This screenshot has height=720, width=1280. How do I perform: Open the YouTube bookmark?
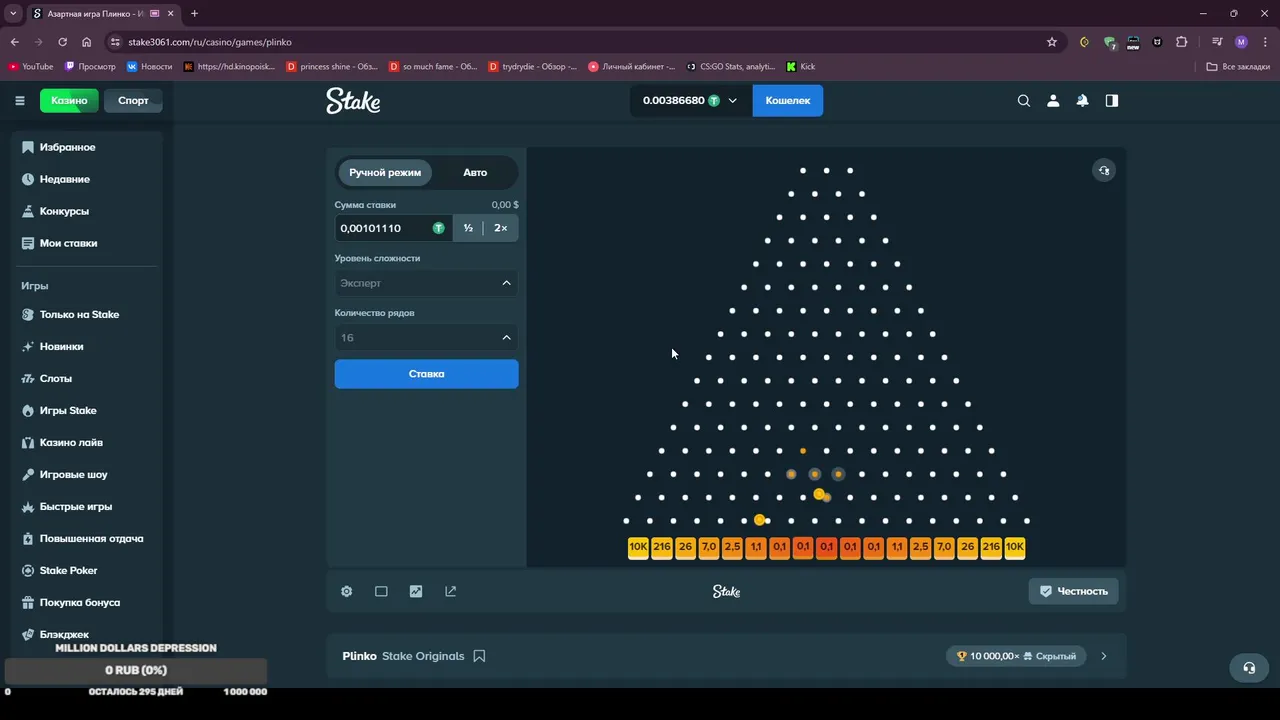(31, 66)
